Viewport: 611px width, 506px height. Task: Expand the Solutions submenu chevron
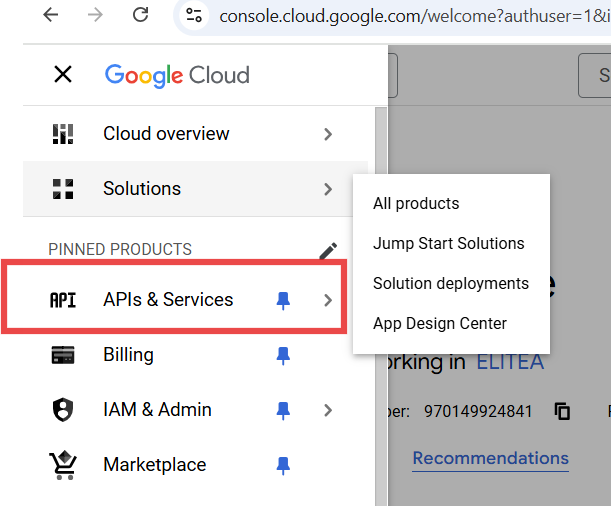[x=328, y=189]
